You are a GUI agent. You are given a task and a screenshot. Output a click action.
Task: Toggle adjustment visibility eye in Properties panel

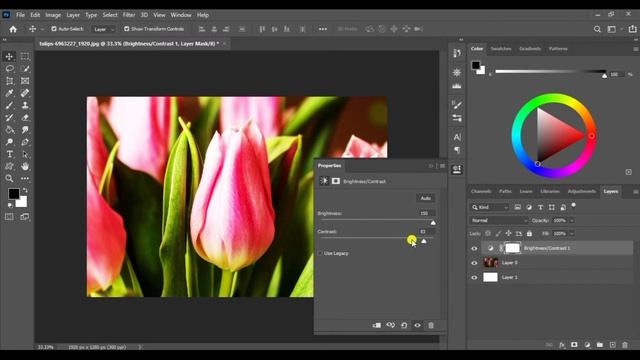coord(417,325)
